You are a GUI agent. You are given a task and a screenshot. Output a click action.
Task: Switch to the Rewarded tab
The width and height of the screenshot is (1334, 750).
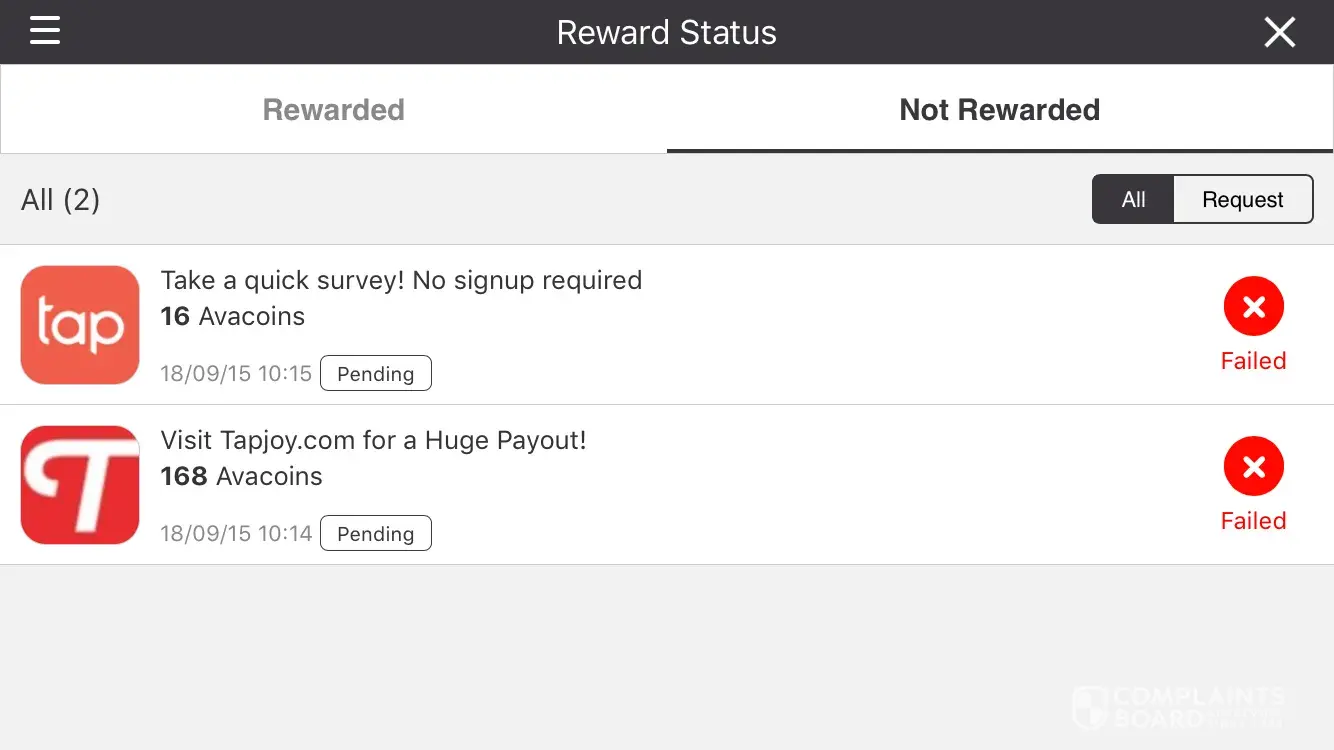pyautogui.click(x=334, y=110)
